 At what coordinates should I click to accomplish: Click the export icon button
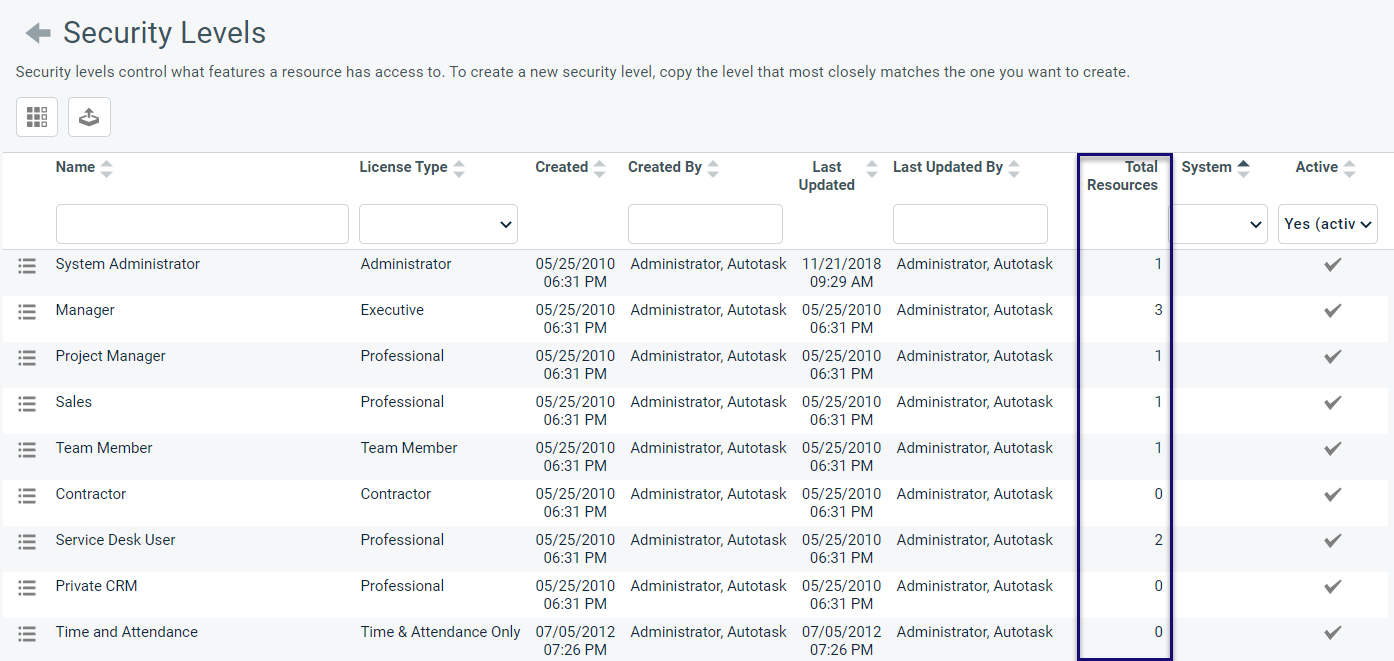tap(89, 117)
